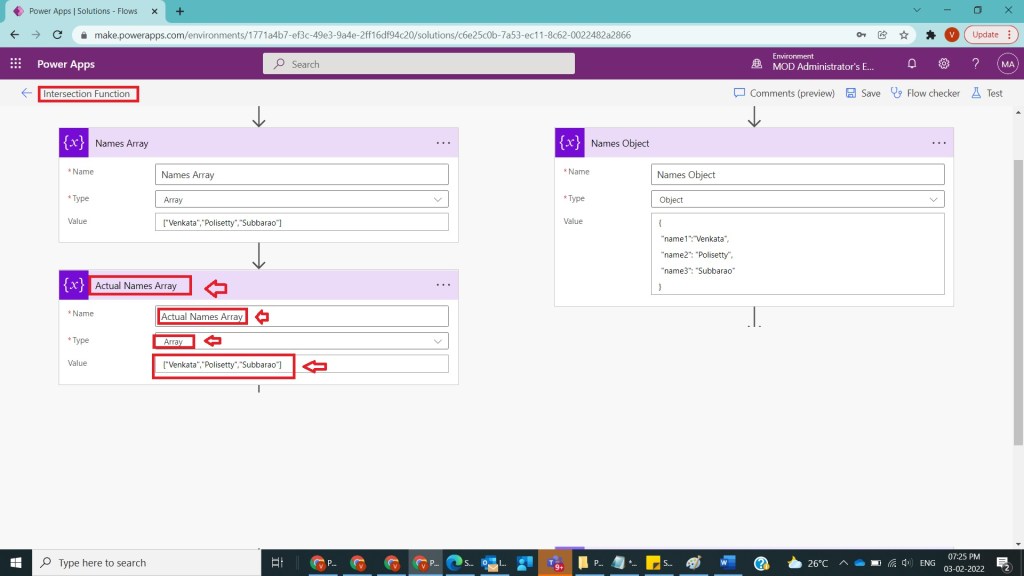Open Actual Names Array ellipsis menu
The width and height of the screenshot is (1024, 576).
pyautogui.click(x=443, y=285)
